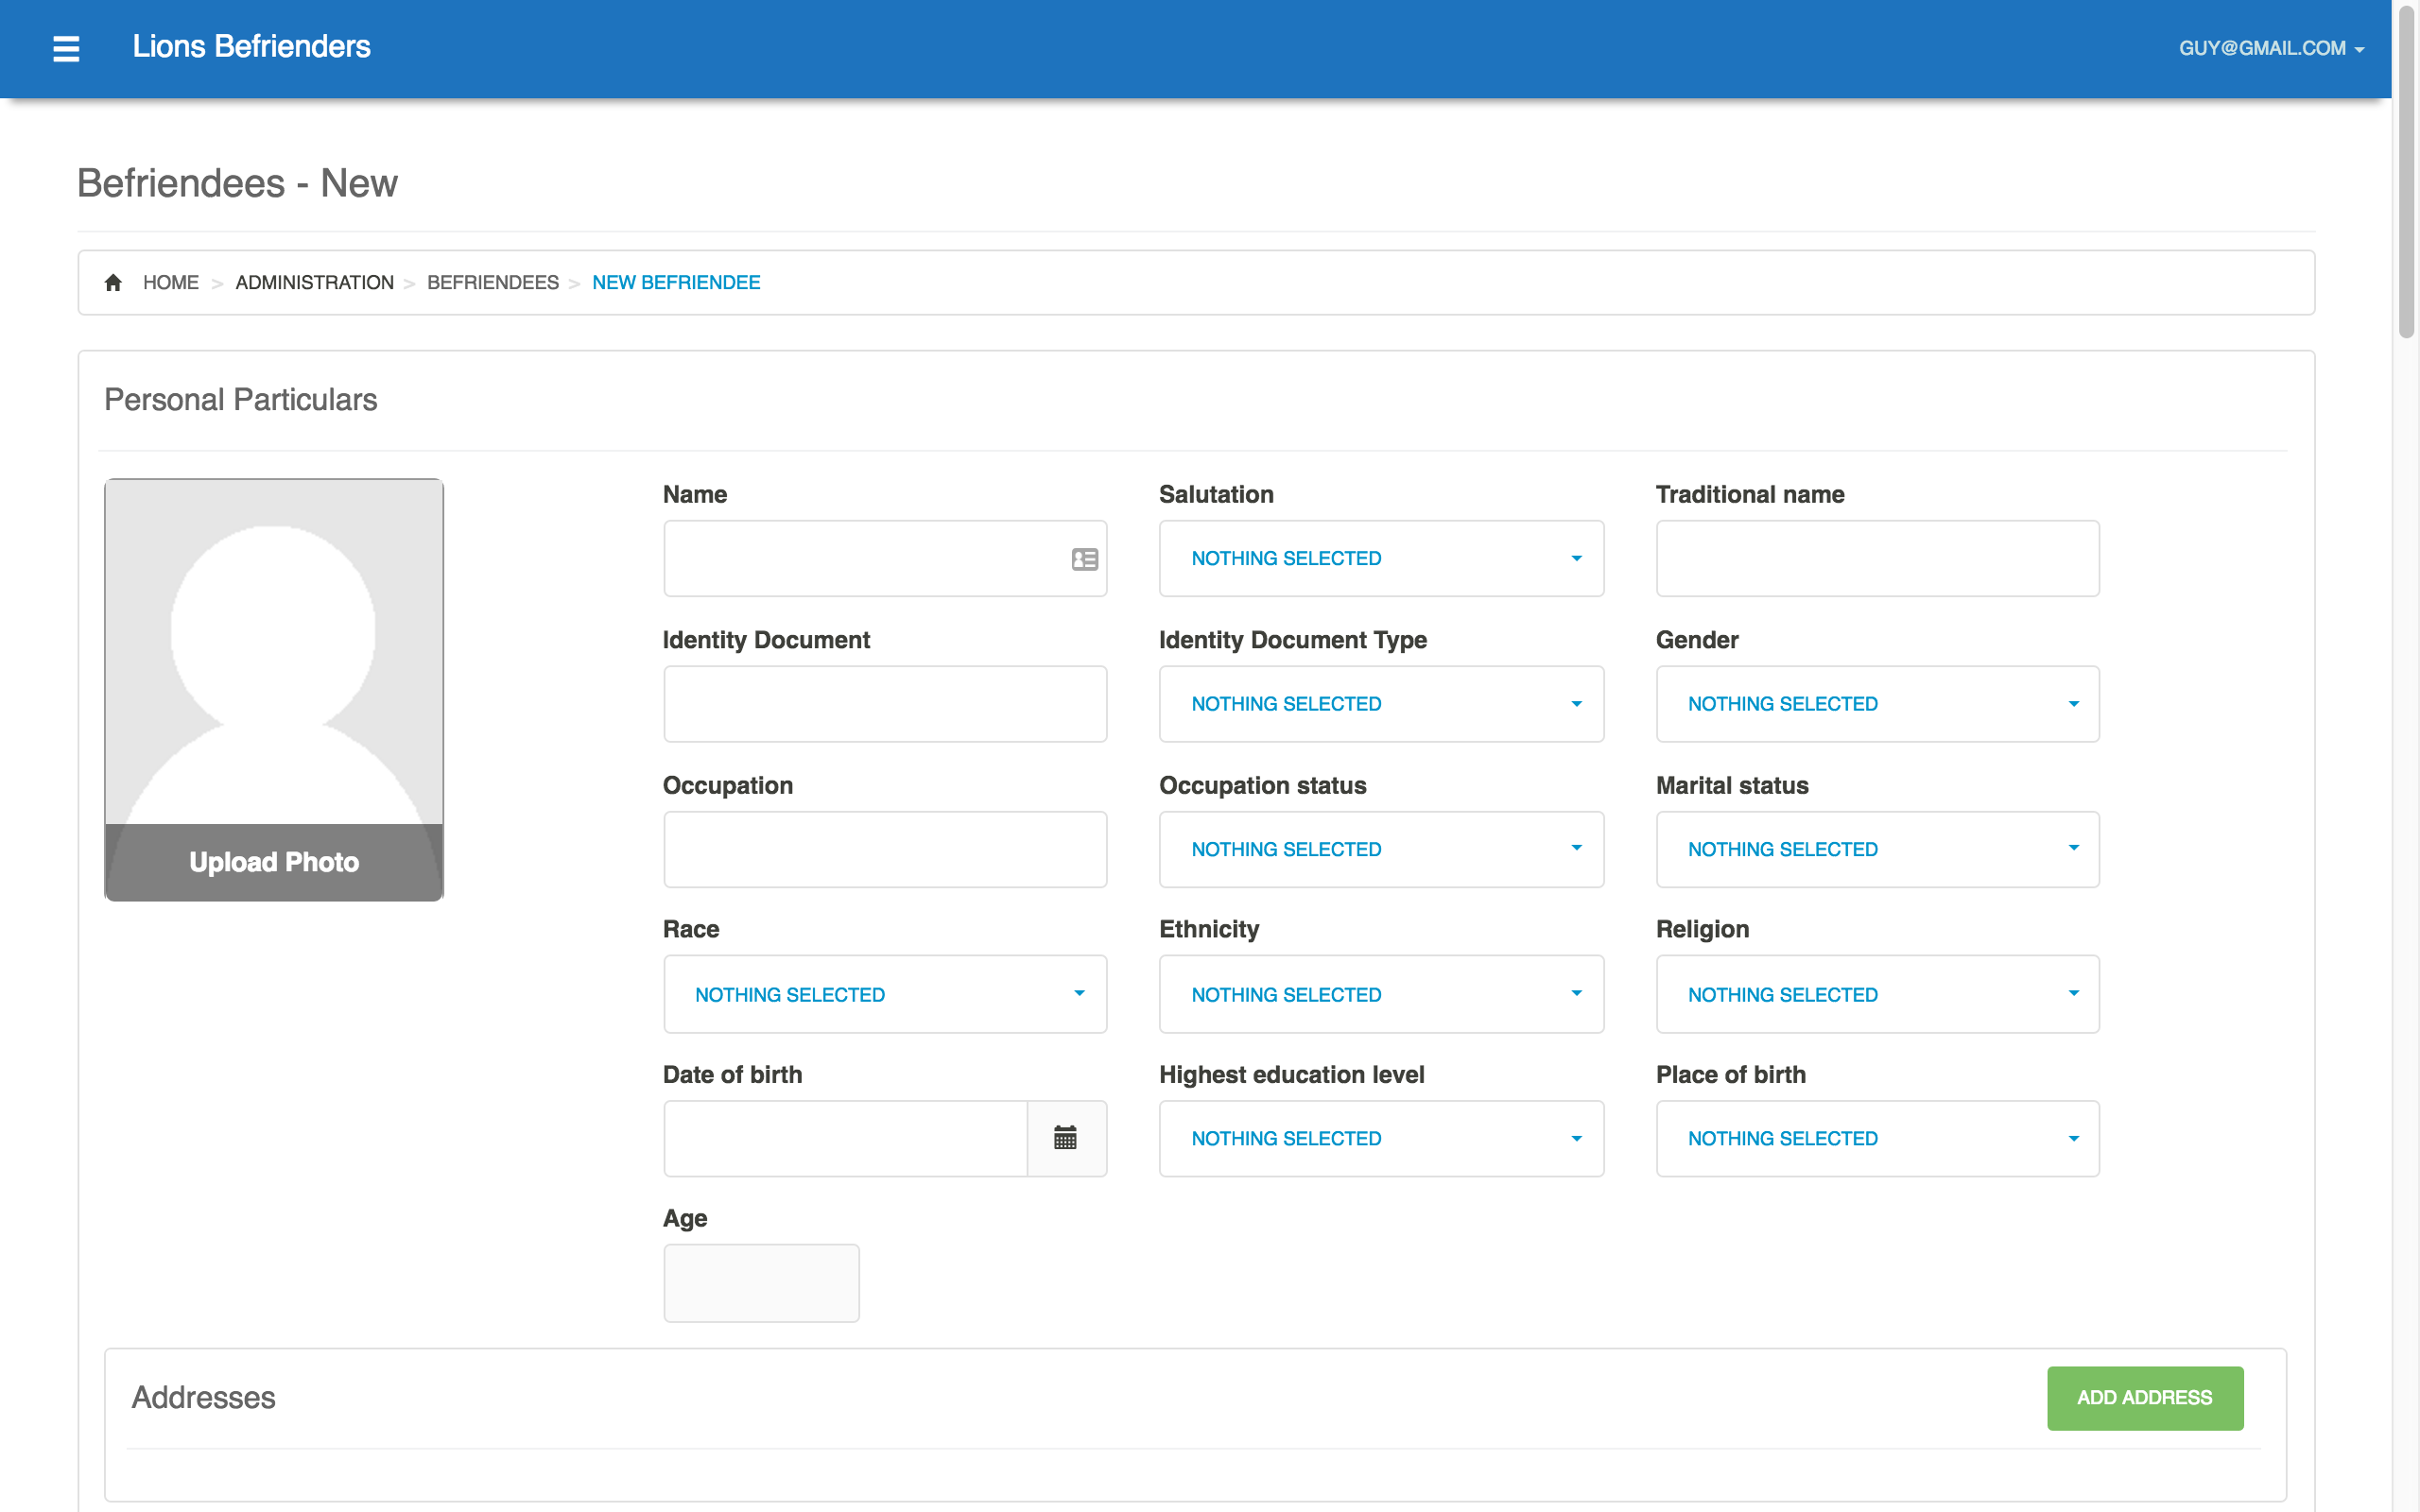2420x1512 pixels.
Task: Click the Lions Befrienders brand title
Action: pos(251,47)
